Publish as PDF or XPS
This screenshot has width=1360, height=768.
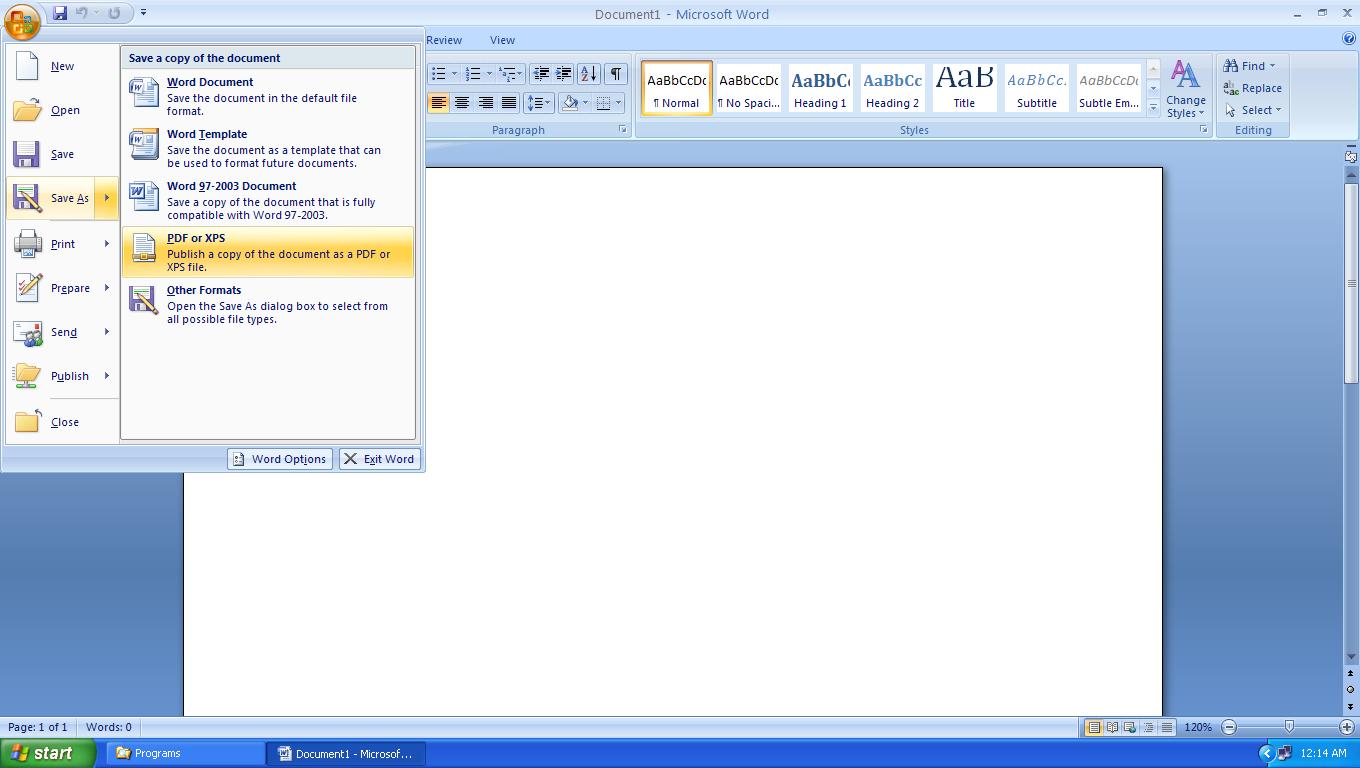click(x=268, y=252)
